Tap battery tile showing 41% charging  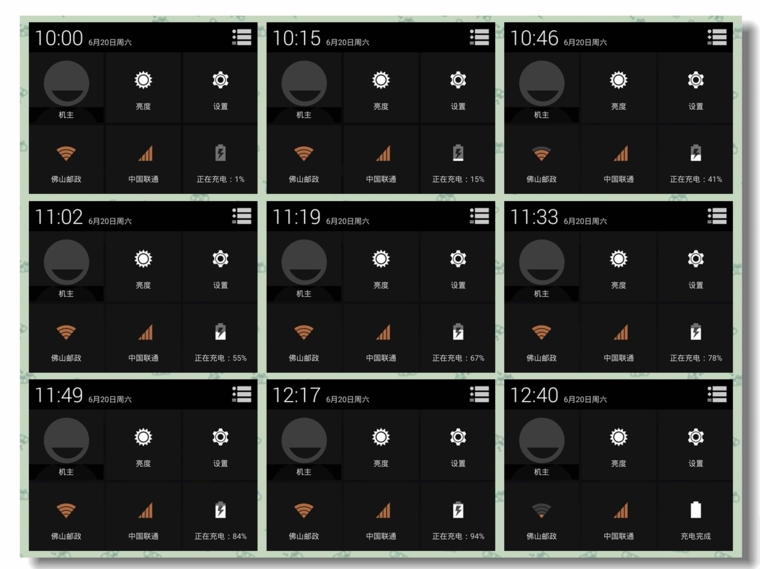pos(696,160)
